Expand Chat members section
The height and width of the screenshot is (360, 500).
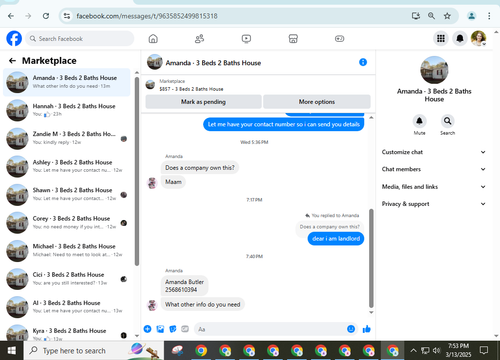tap(434, 169)
